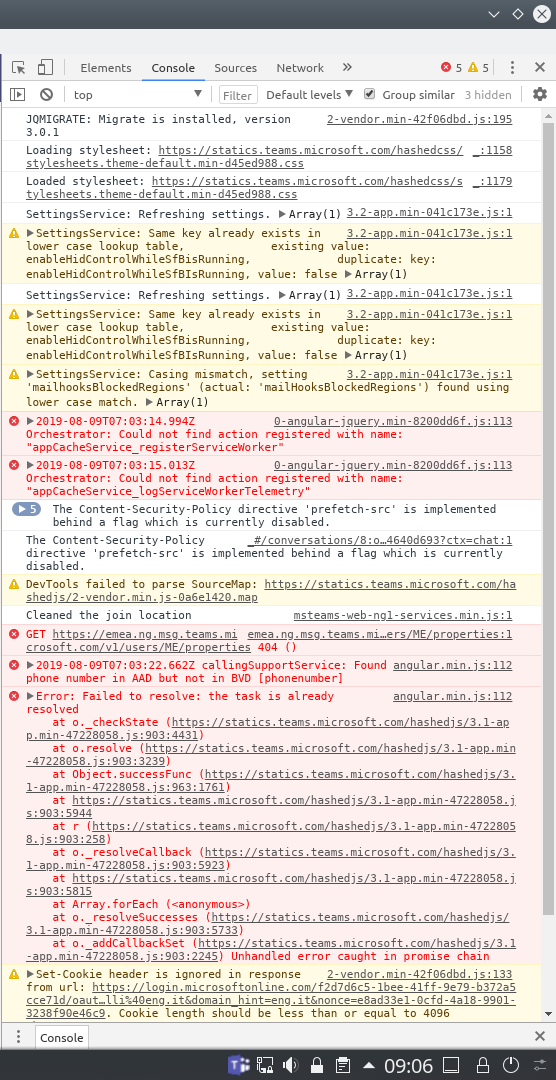The image size is (556, 1080).
Task: Open the volume speaker tray icon
Action: 290,1065
